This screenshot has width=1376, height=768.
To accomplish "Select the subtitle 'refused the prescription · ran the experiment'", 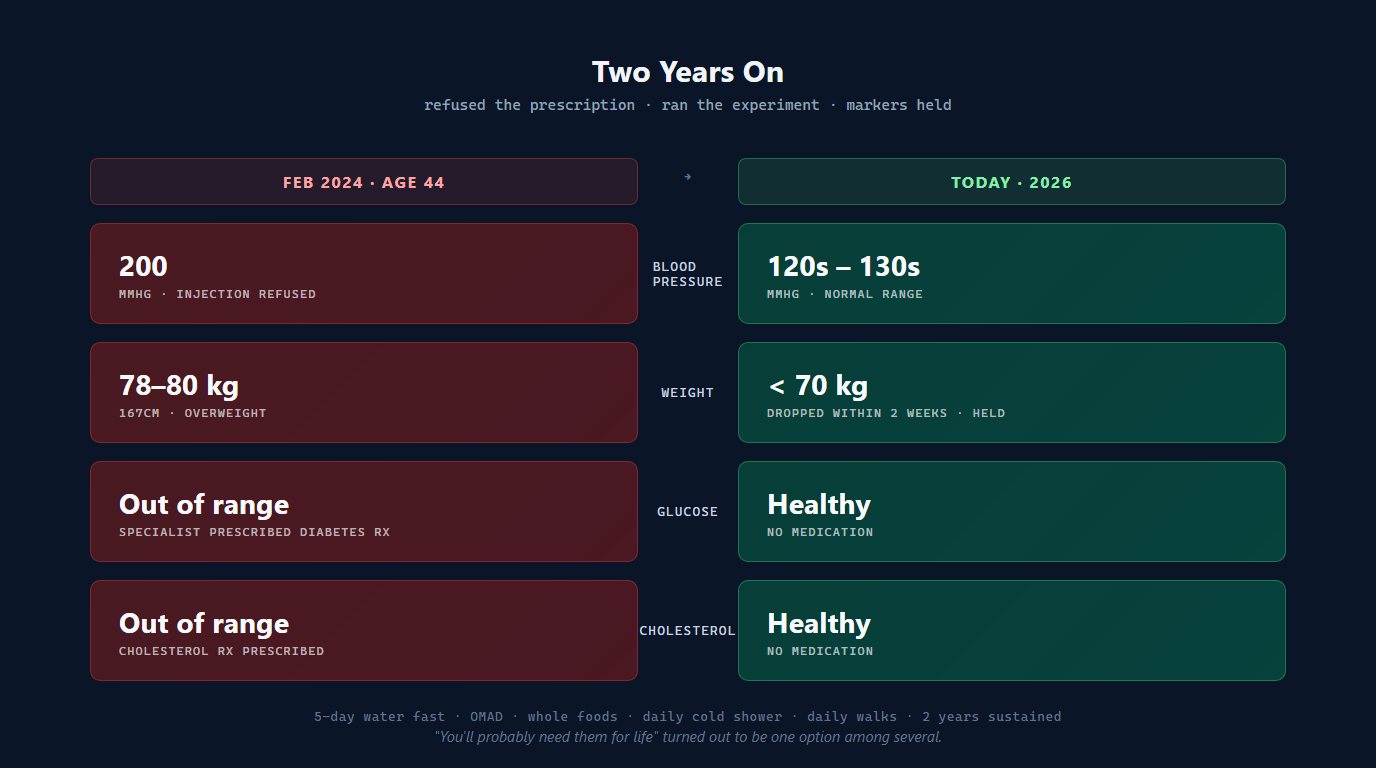I will pos(622,105).
